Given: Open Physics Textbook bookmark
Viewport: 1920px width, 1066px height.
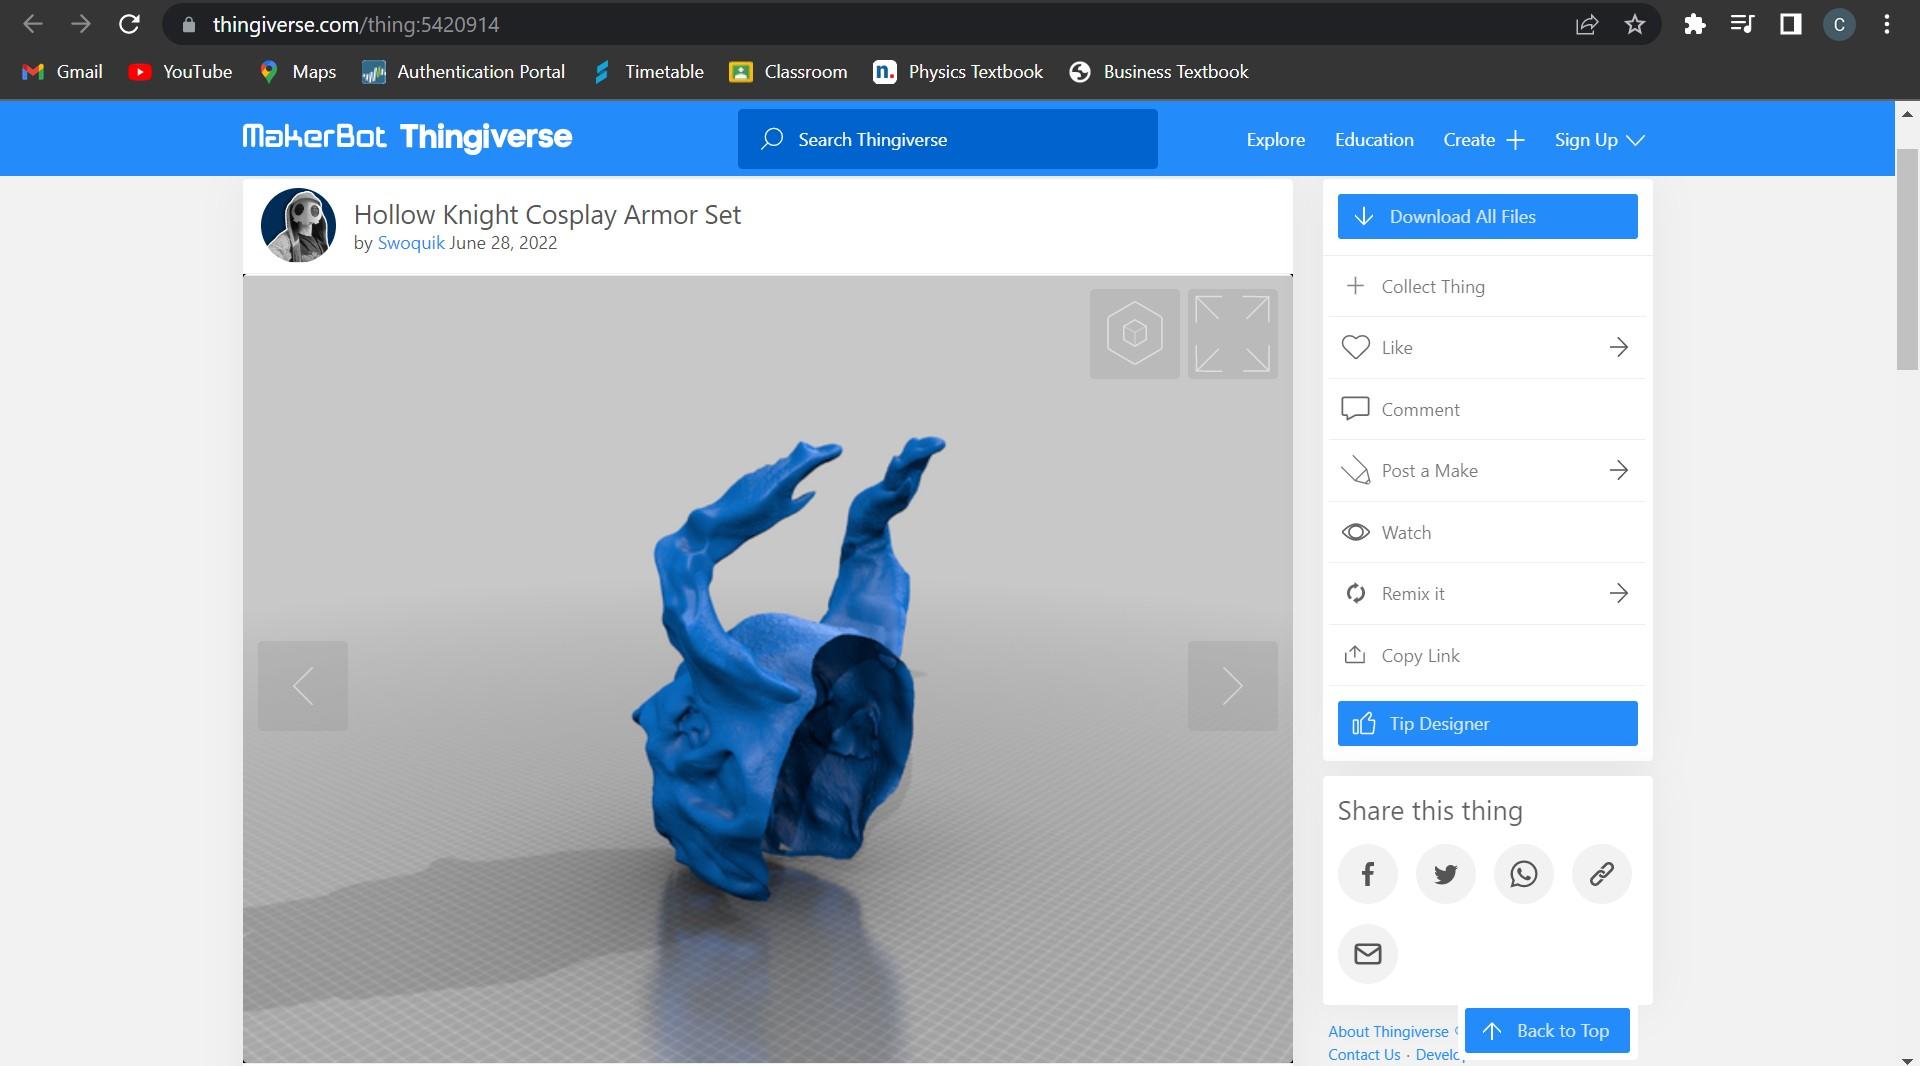Looking at the screenshot, I should (958, 72).
